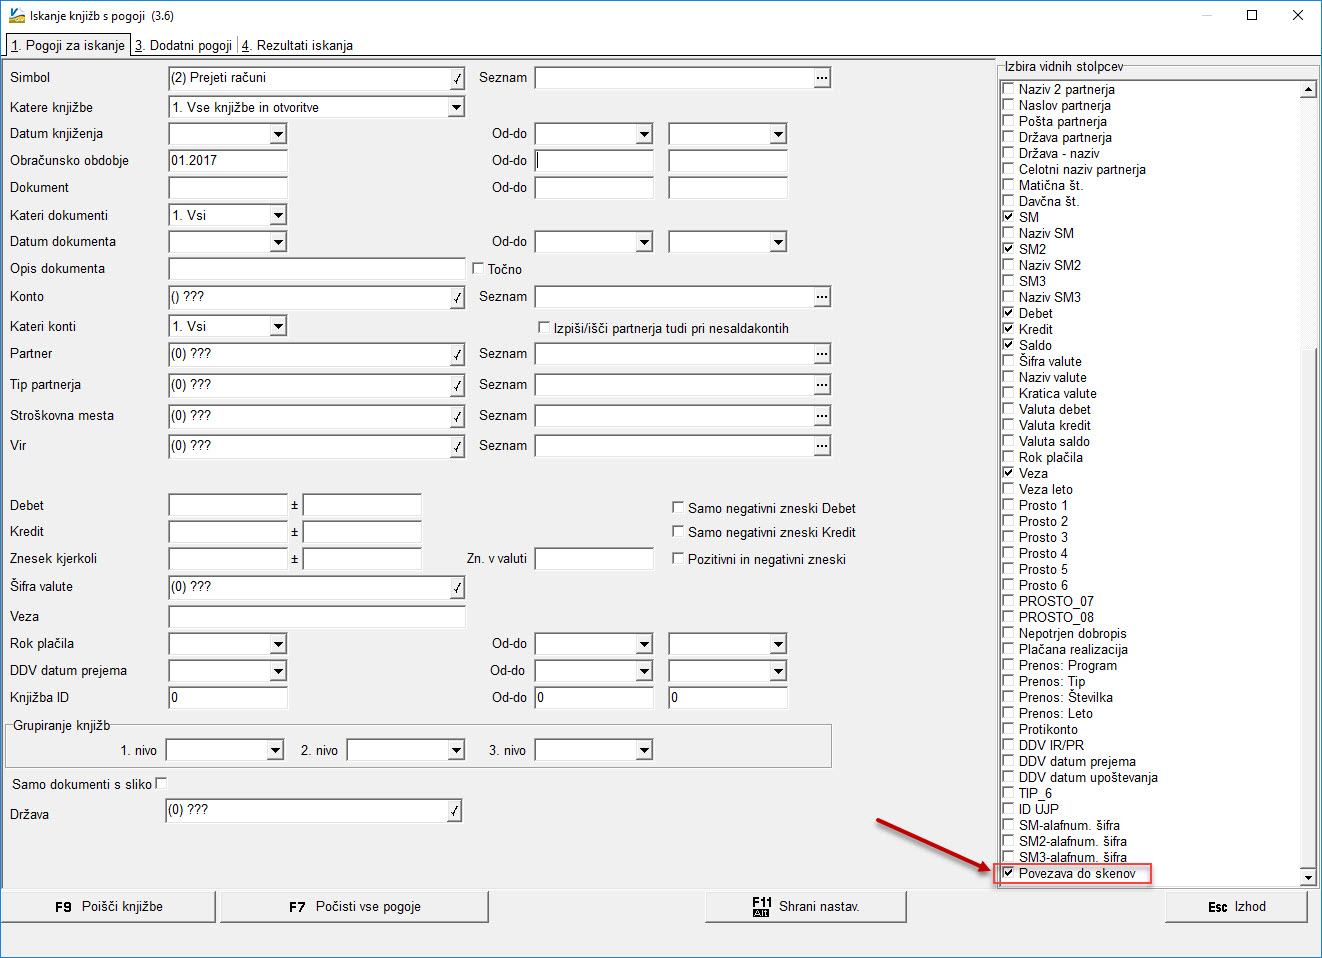Click the Obračunsko obdobje field with 01.2017
1322x958 pixels.
click(x=228, y=161)
